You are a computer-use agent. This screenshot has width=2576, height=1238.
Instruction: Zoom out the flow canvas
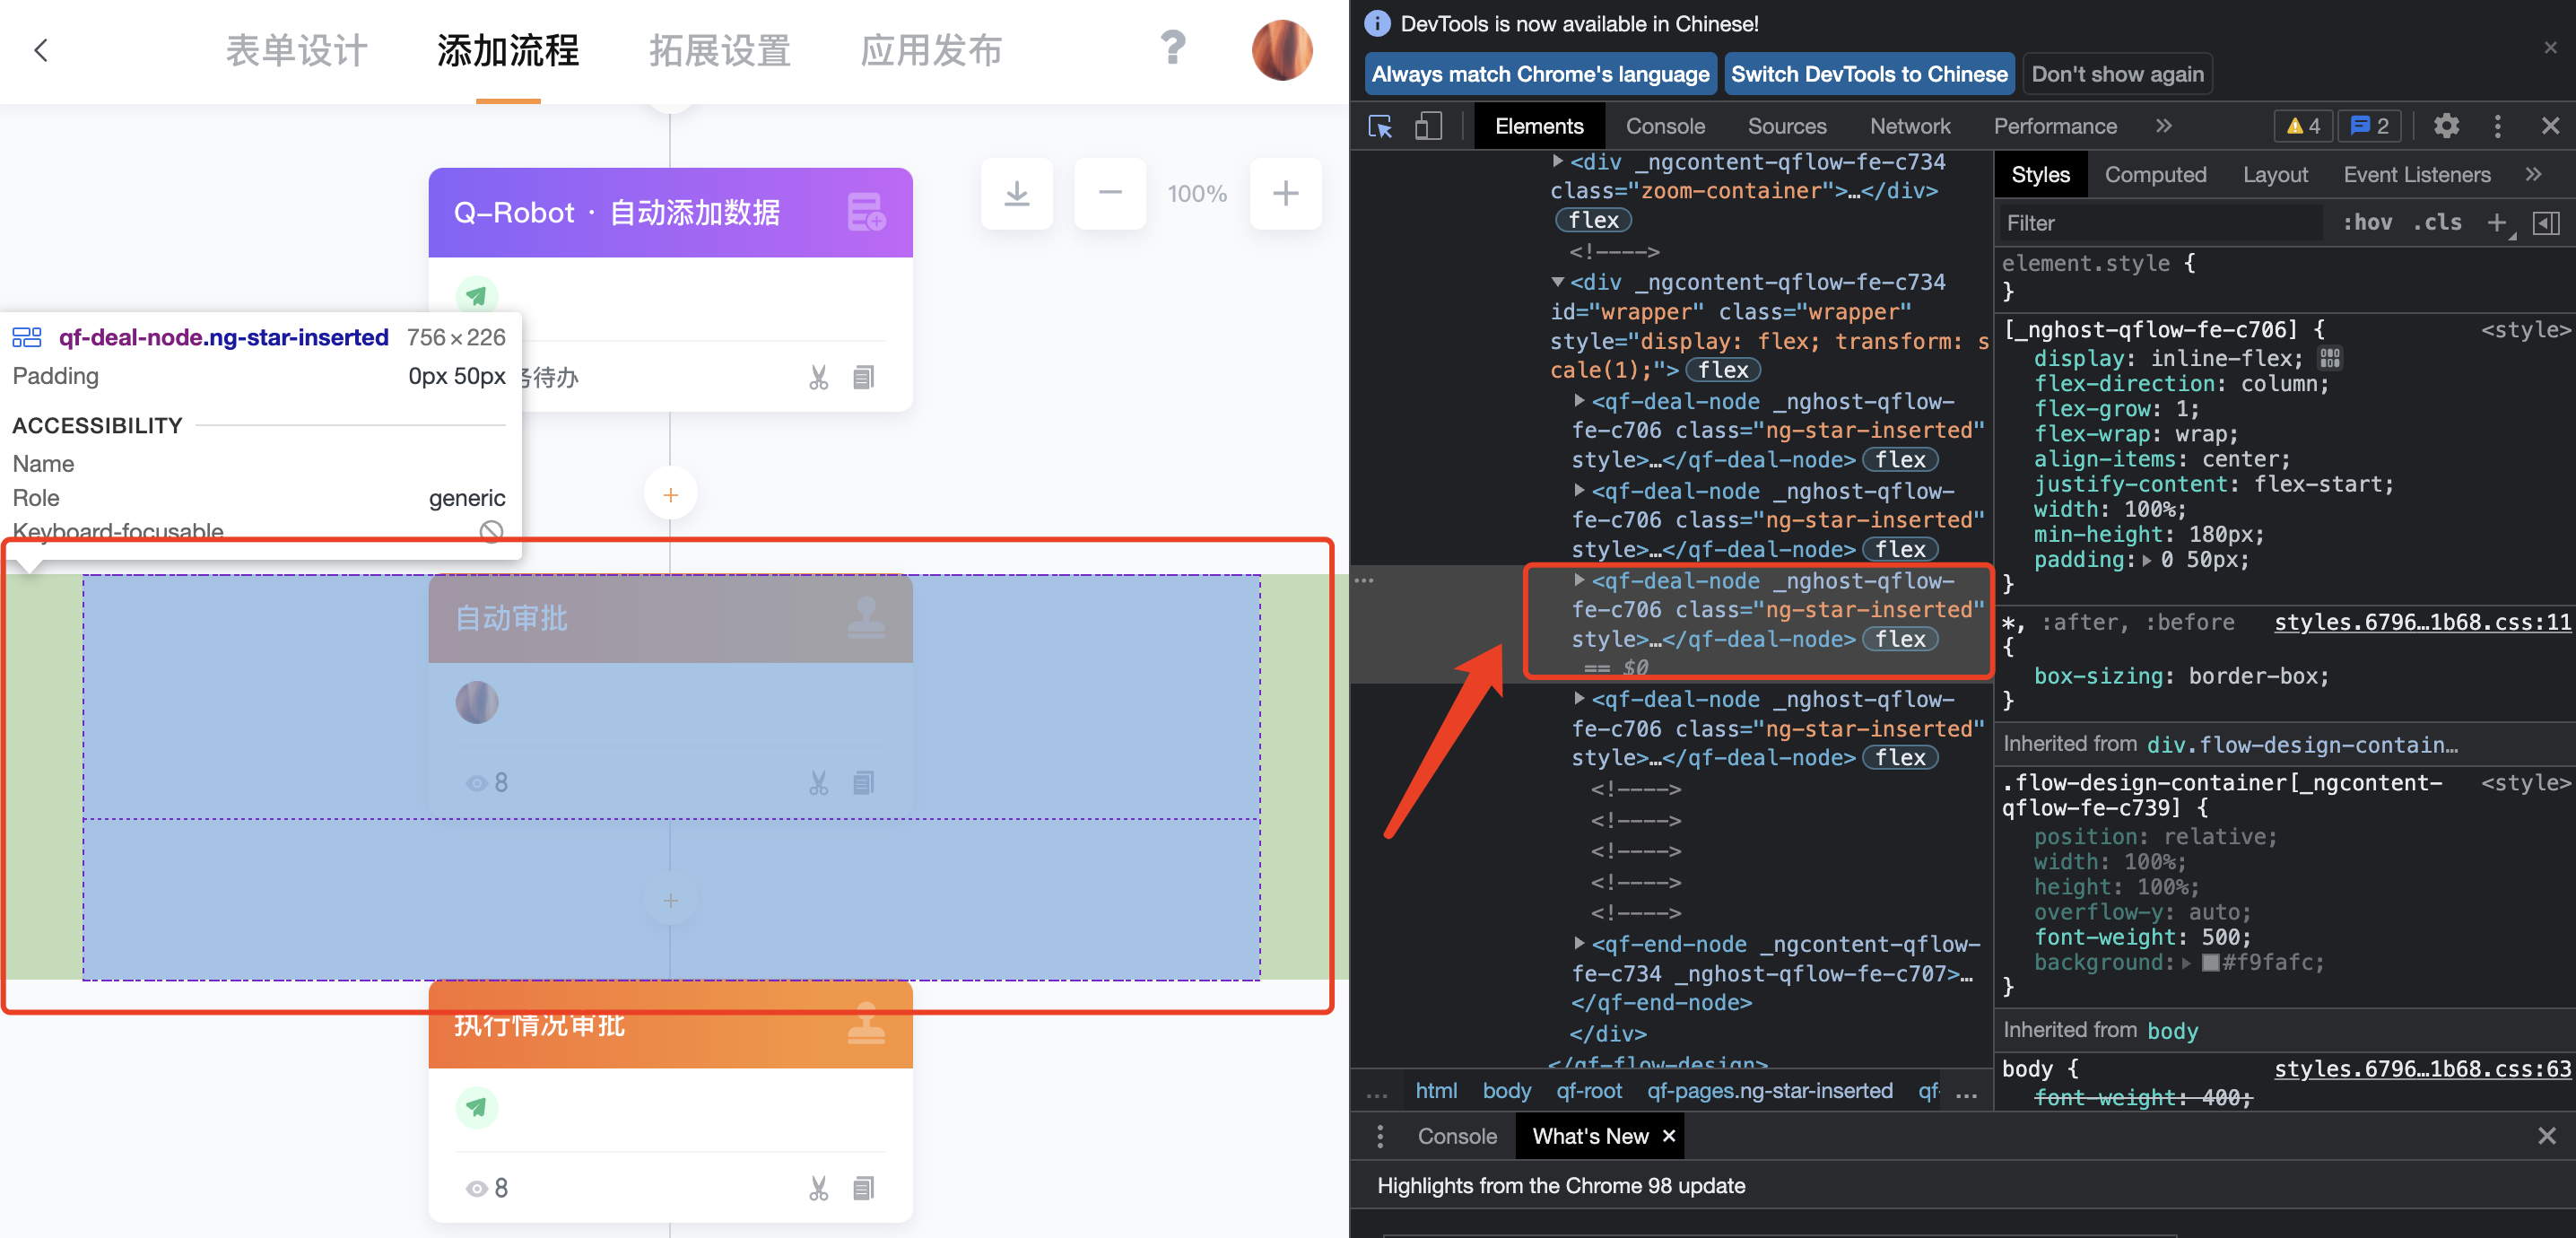[1110, 193]
